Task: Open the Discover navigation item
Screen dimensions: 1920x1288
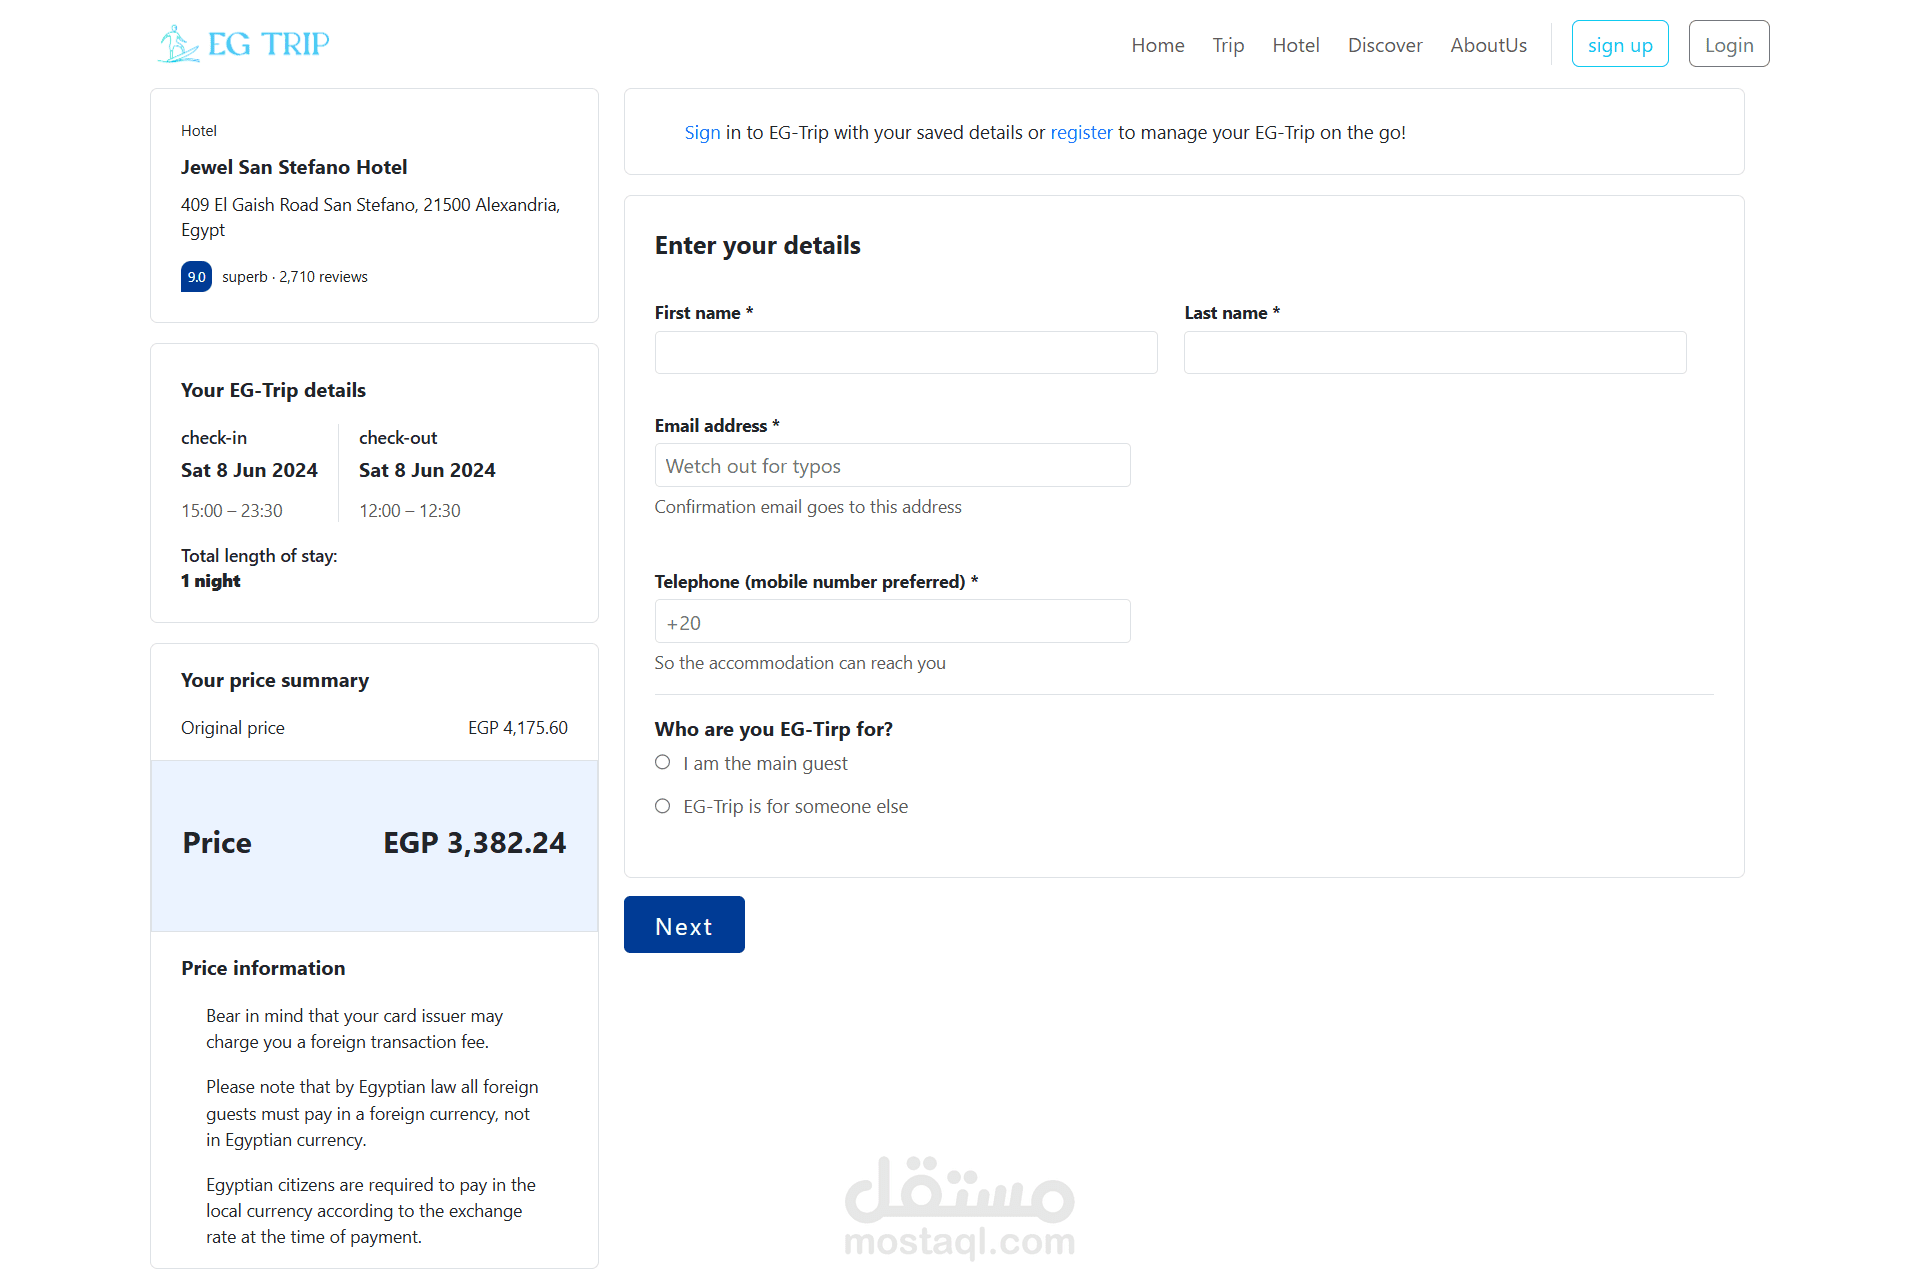Action: tap(1384, 45)
